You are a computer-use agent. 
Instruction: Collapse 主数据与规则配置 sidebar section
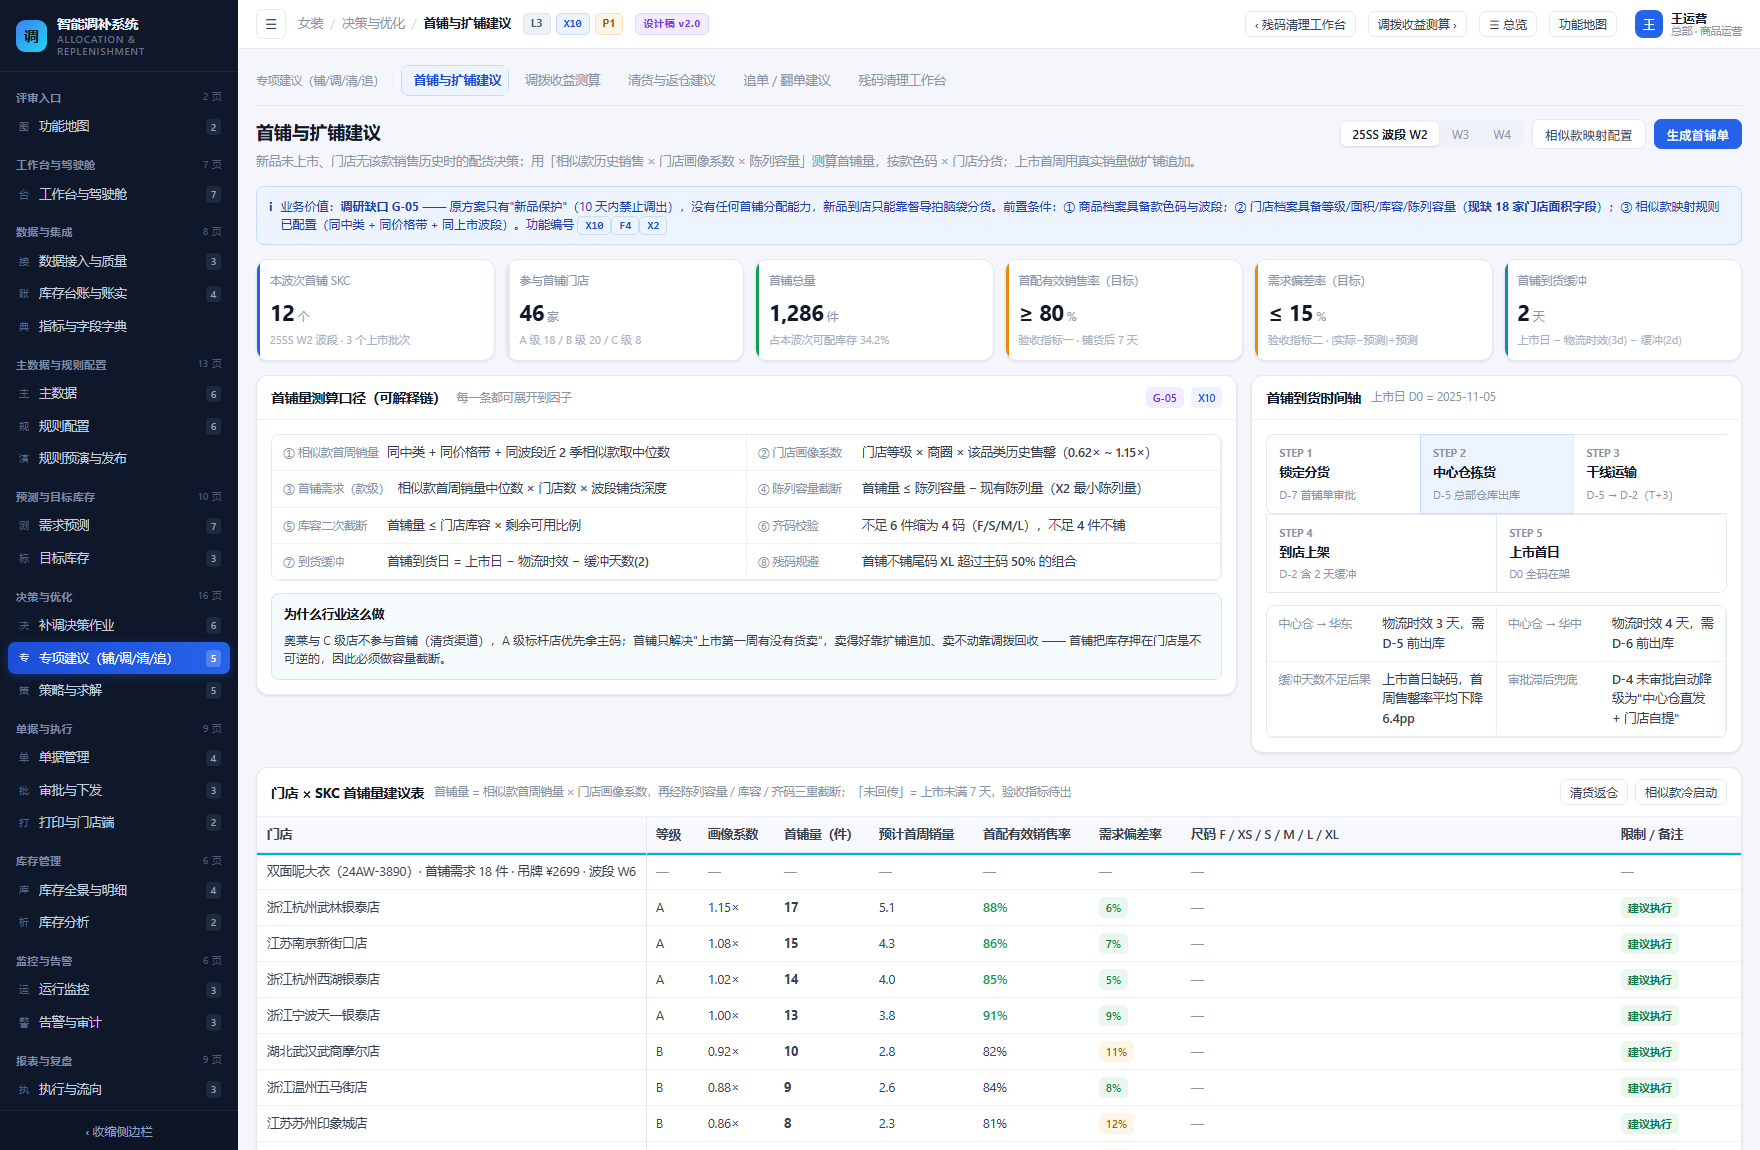point(119,365)
